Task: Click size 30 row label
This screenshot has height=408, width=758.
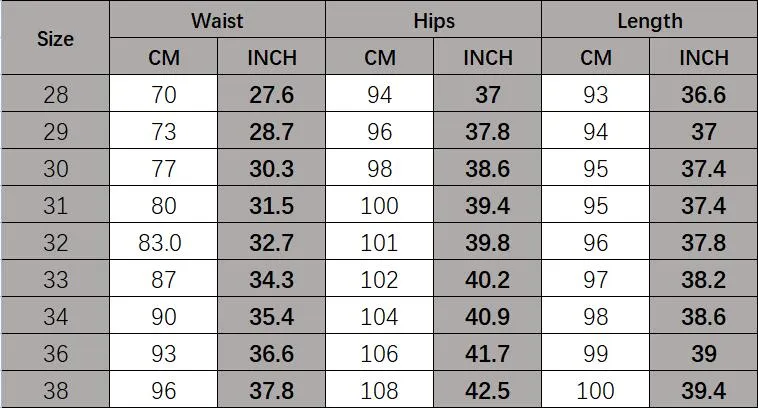Action: point(55,168)
